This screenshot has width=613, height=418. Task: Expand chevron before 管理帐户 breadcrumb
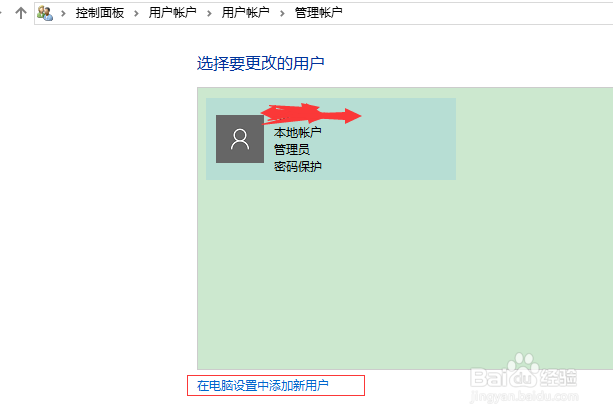pos(282,13)
